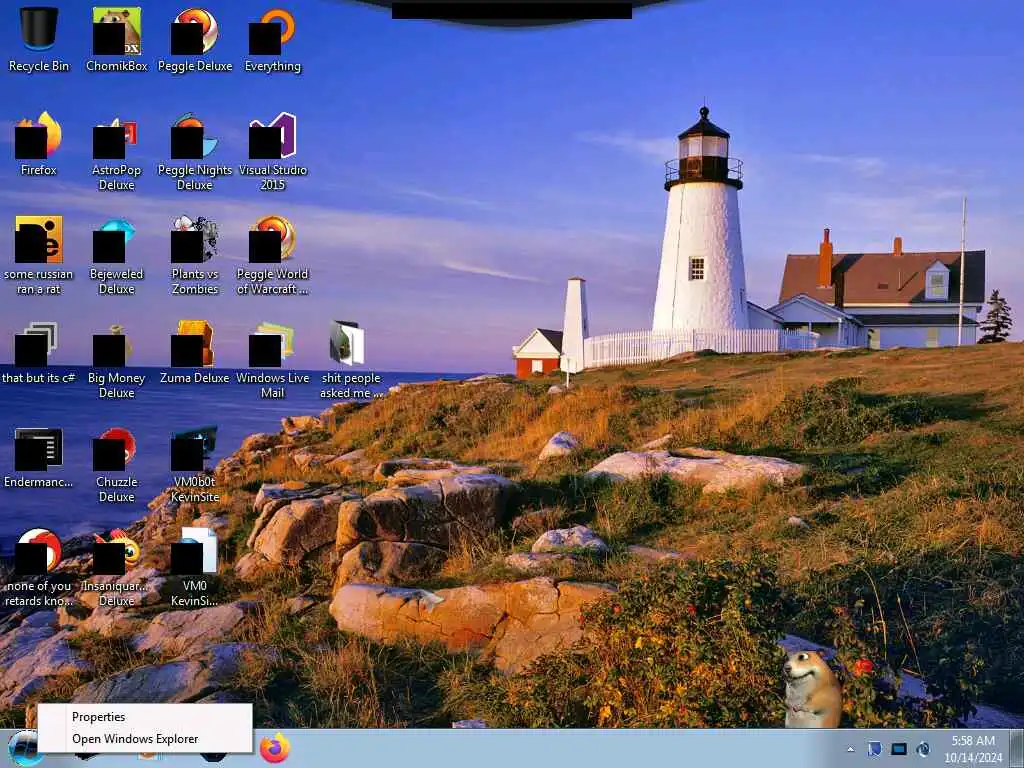Screen dimensions: 1024x768
Task: Click the Show Desktop strip beside the clock
Action: 1017,749
